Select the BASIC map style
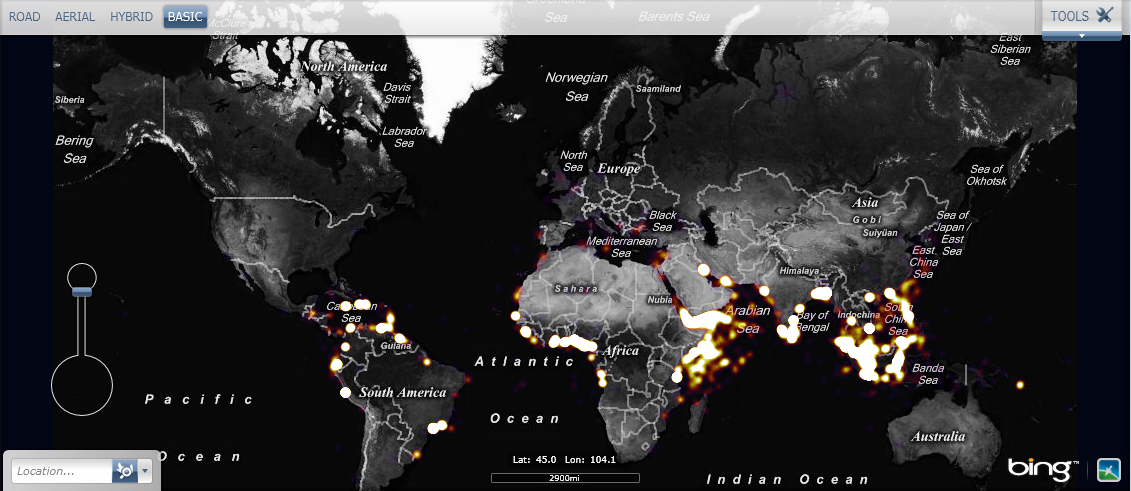Image resolution: width=1131 pixels, height=491 pixels. (x=185, y=17)
